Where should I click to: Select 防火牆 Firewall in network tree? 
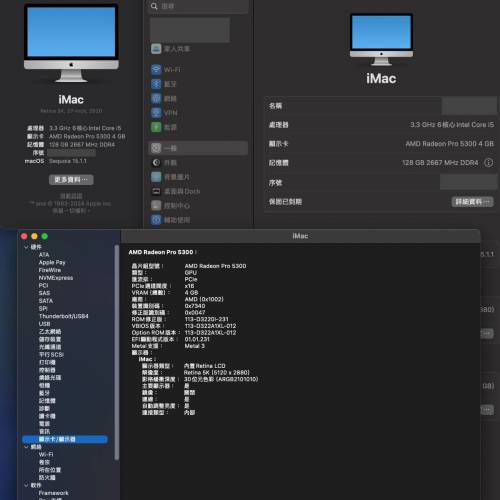[x=47, y=478]
